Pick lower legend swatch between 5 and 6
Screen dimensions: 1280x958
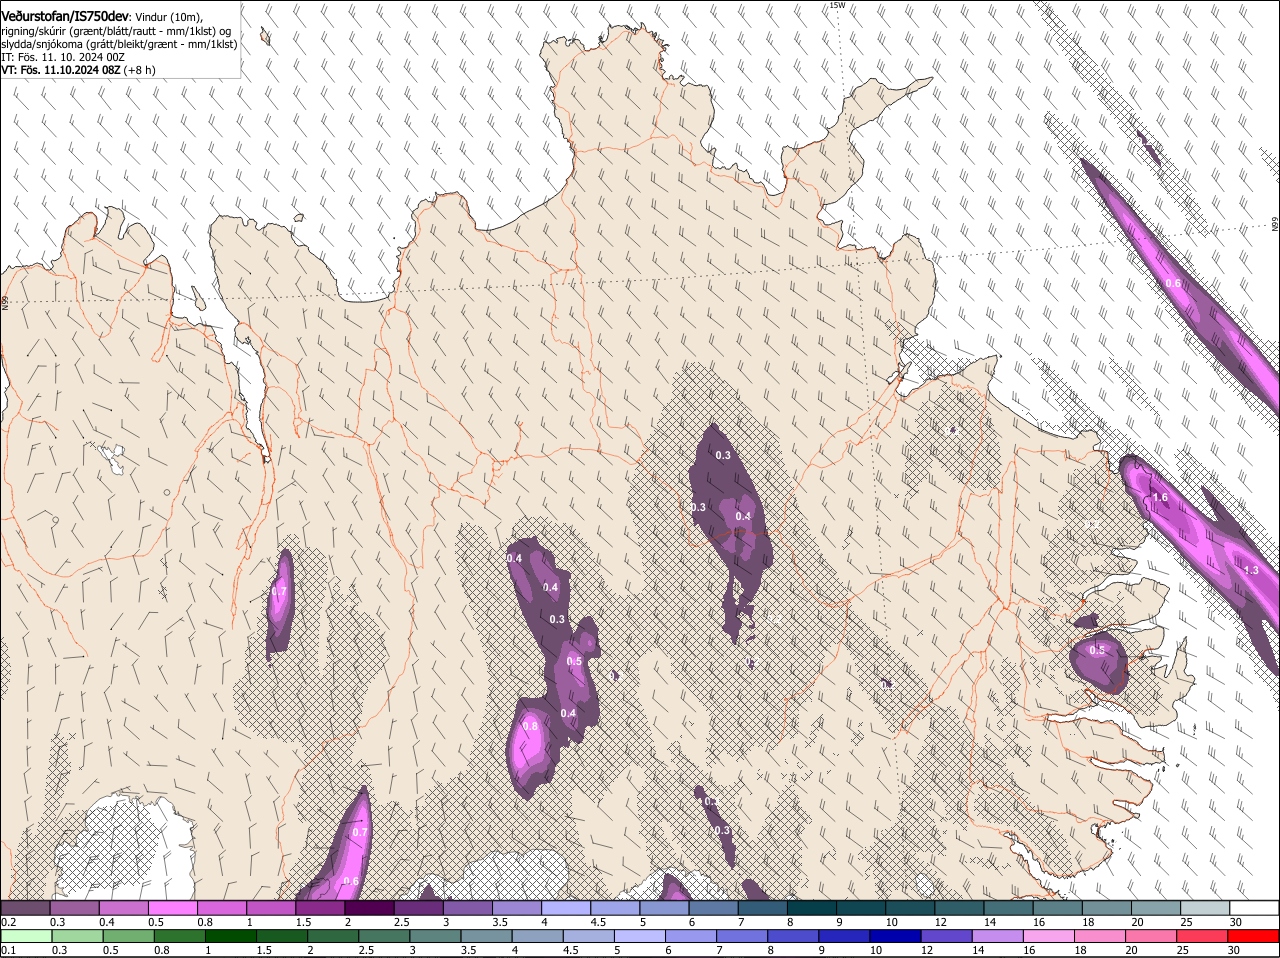pos(640,936)
